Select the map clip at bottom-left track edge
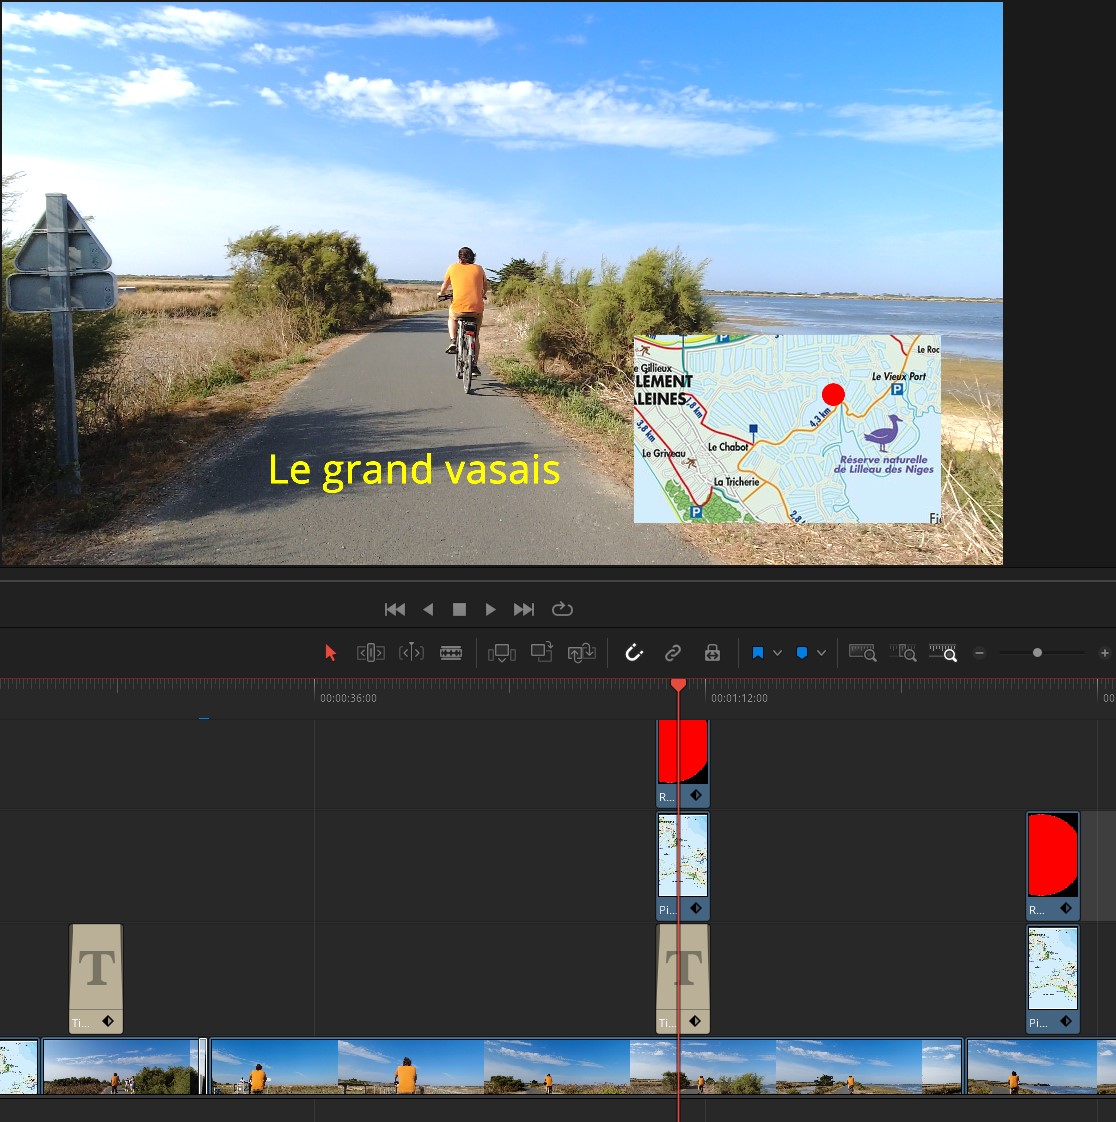 pos(19,1066)
